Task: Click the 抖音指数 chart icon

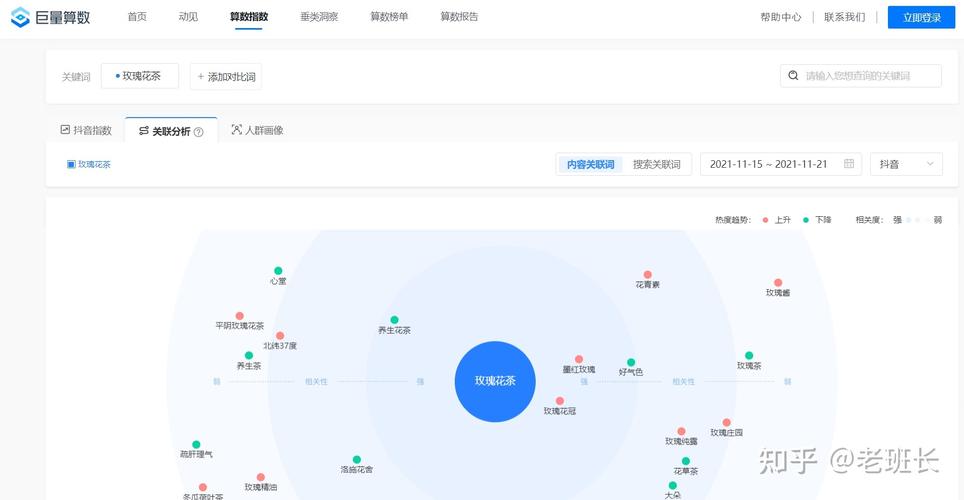Action: tap(65, 129)
